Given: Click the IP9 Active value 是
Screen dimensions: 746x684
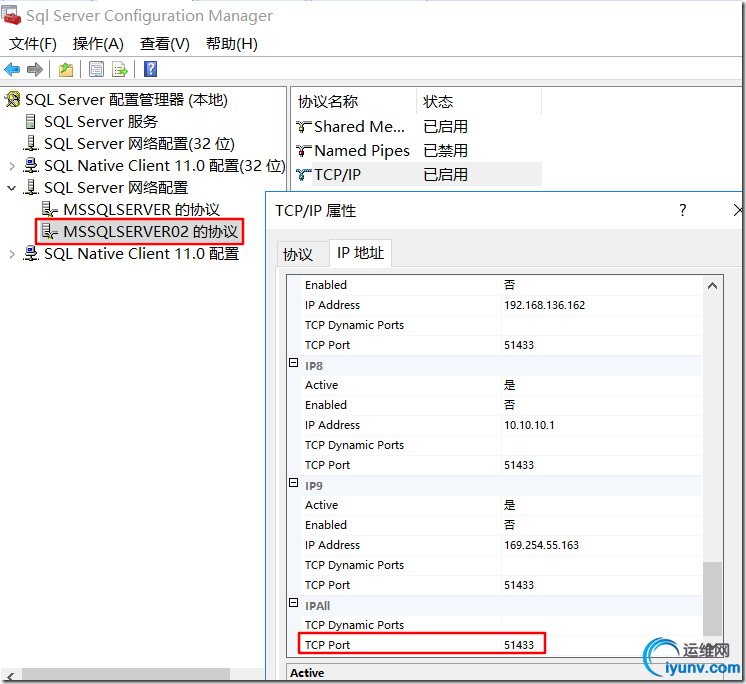Looking at the screenshot, I should pyautogui.click(x=509, y=505).
